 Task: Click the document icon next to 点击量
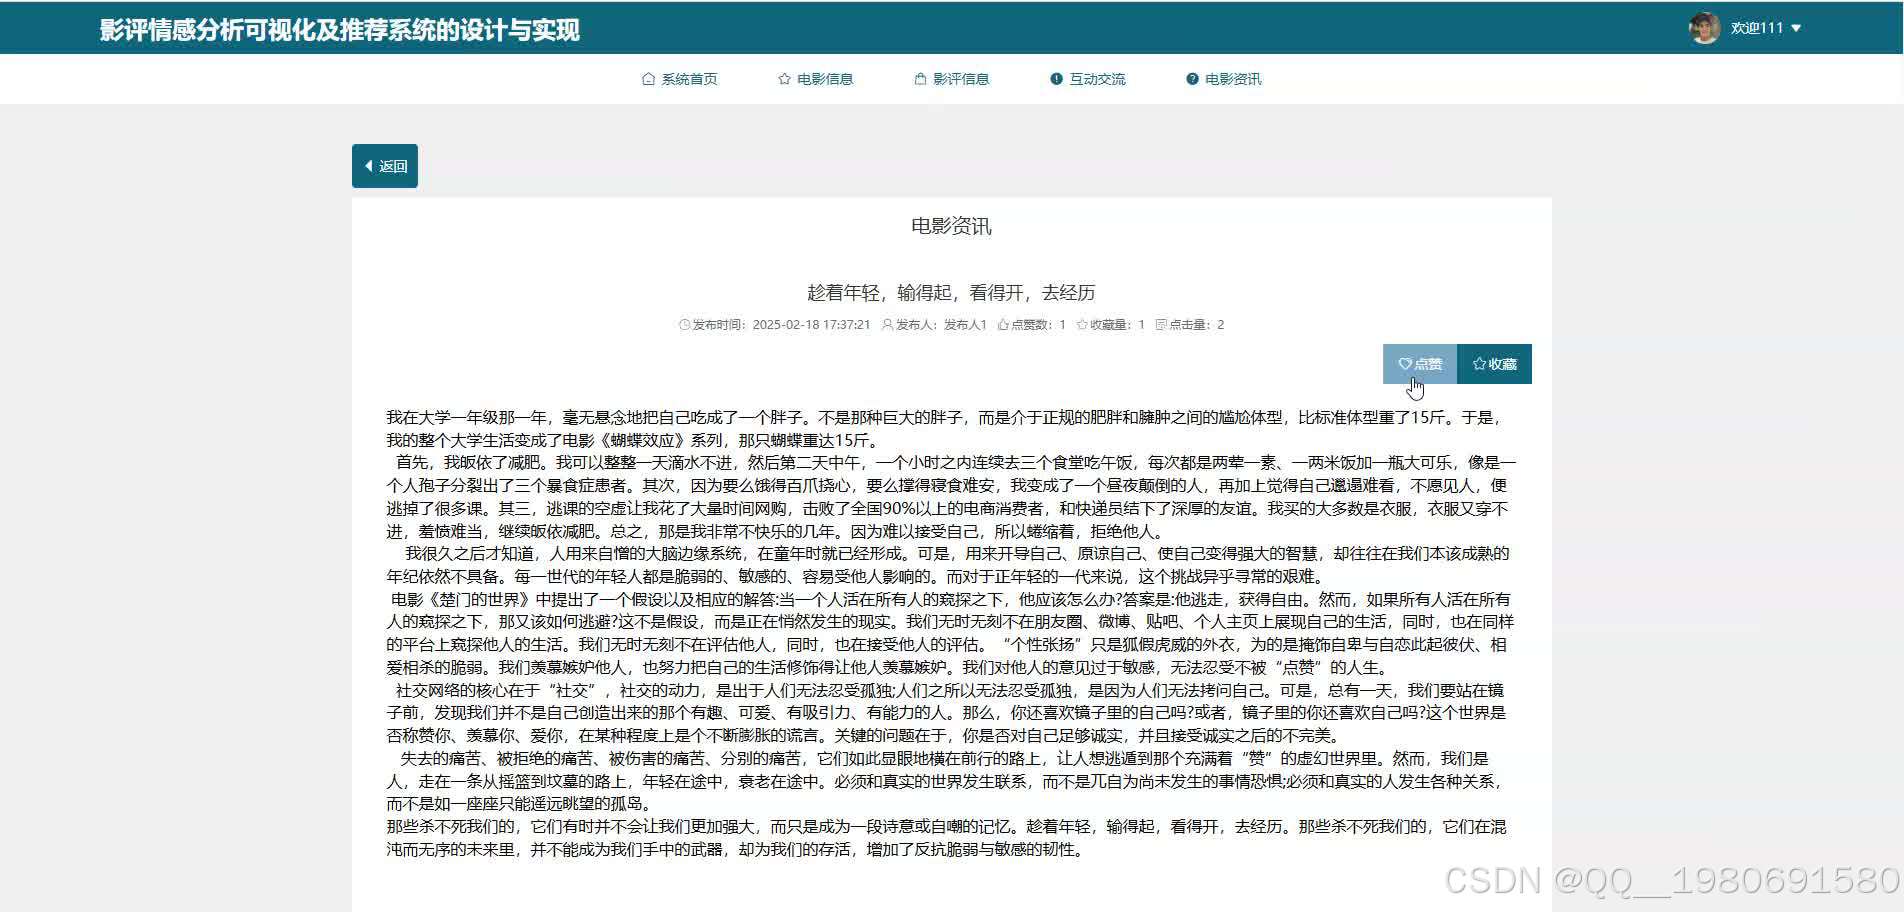pos(1159,324)
